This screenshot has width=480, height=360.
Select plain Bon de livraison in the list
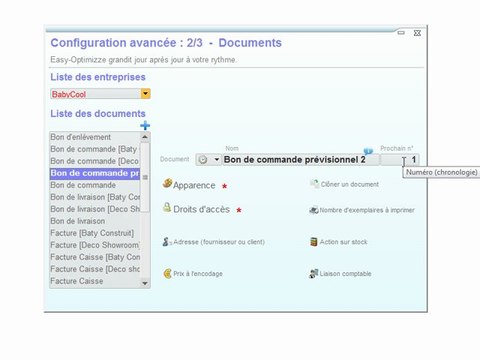(95, 221)
